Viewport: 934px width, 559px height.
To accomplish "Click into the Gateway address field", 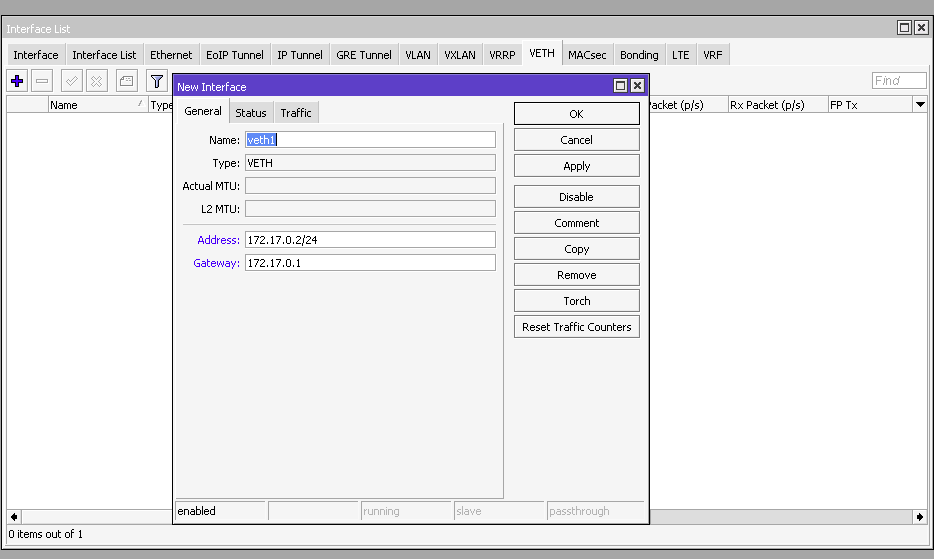I will [370, 263].
